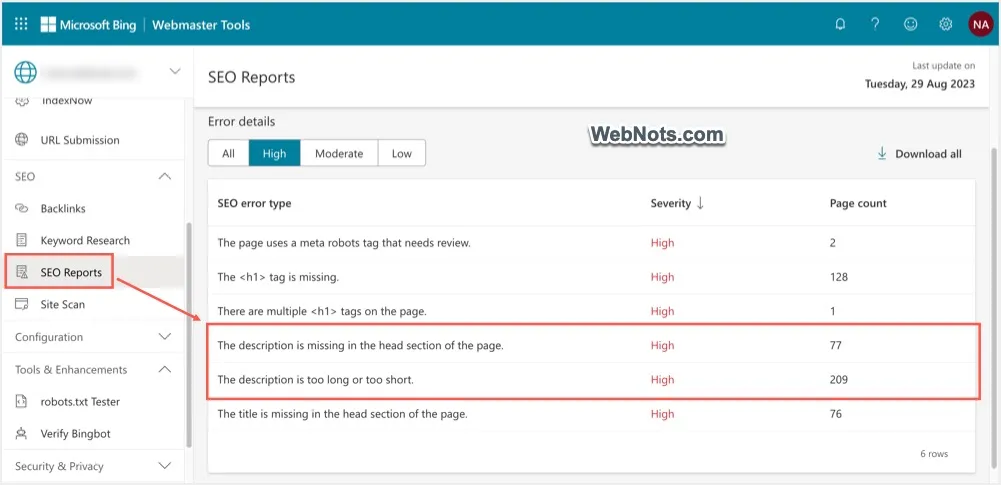Image resolution: width=1001 pixels, height=485 pixels.
Task: Open the NA account avatar
Action: coord(980,24)
